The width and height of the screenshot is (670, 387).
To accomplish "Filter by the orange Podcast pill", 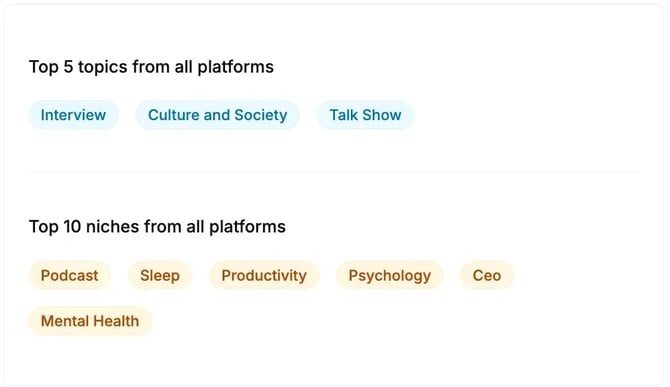I will [x=70, y=276].
